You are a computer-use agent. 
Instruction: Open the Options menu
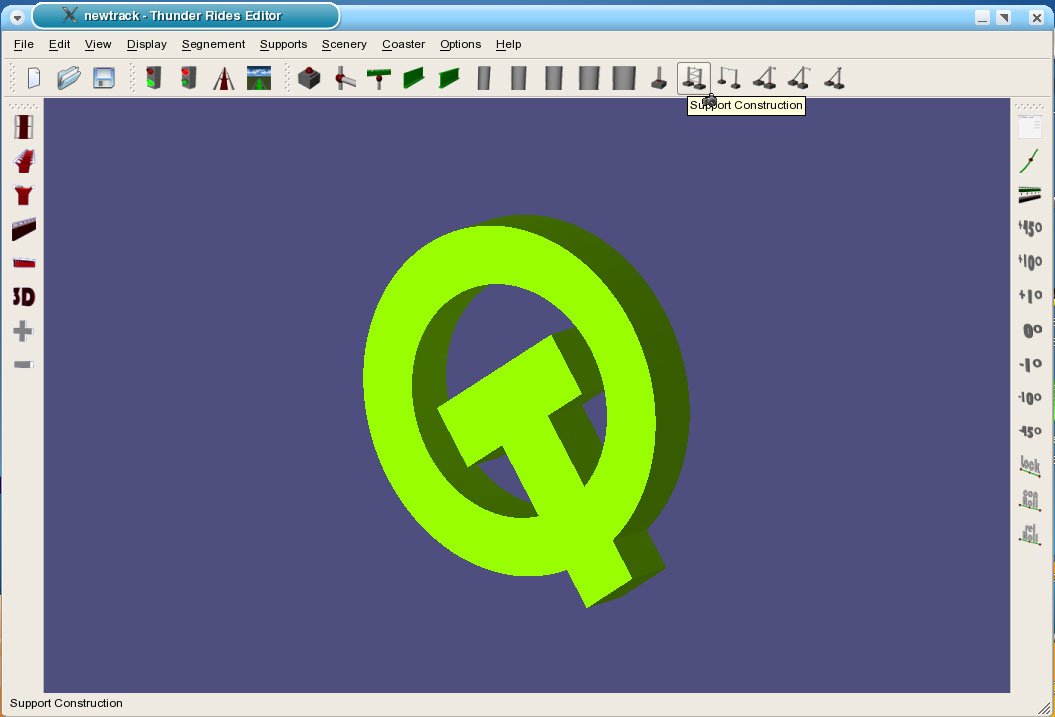[460, 44]
